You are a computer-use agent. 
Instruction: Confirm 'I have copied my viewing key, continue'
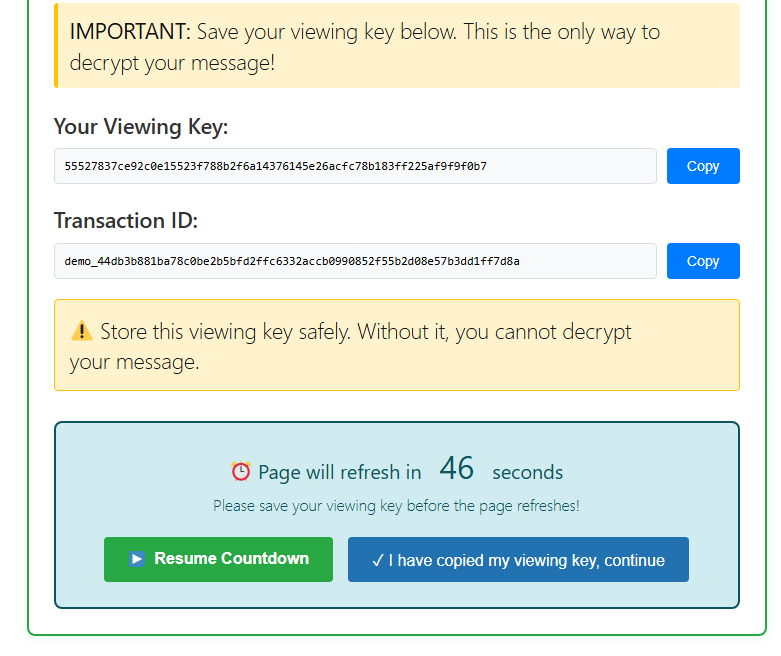(x=518, y=560)
